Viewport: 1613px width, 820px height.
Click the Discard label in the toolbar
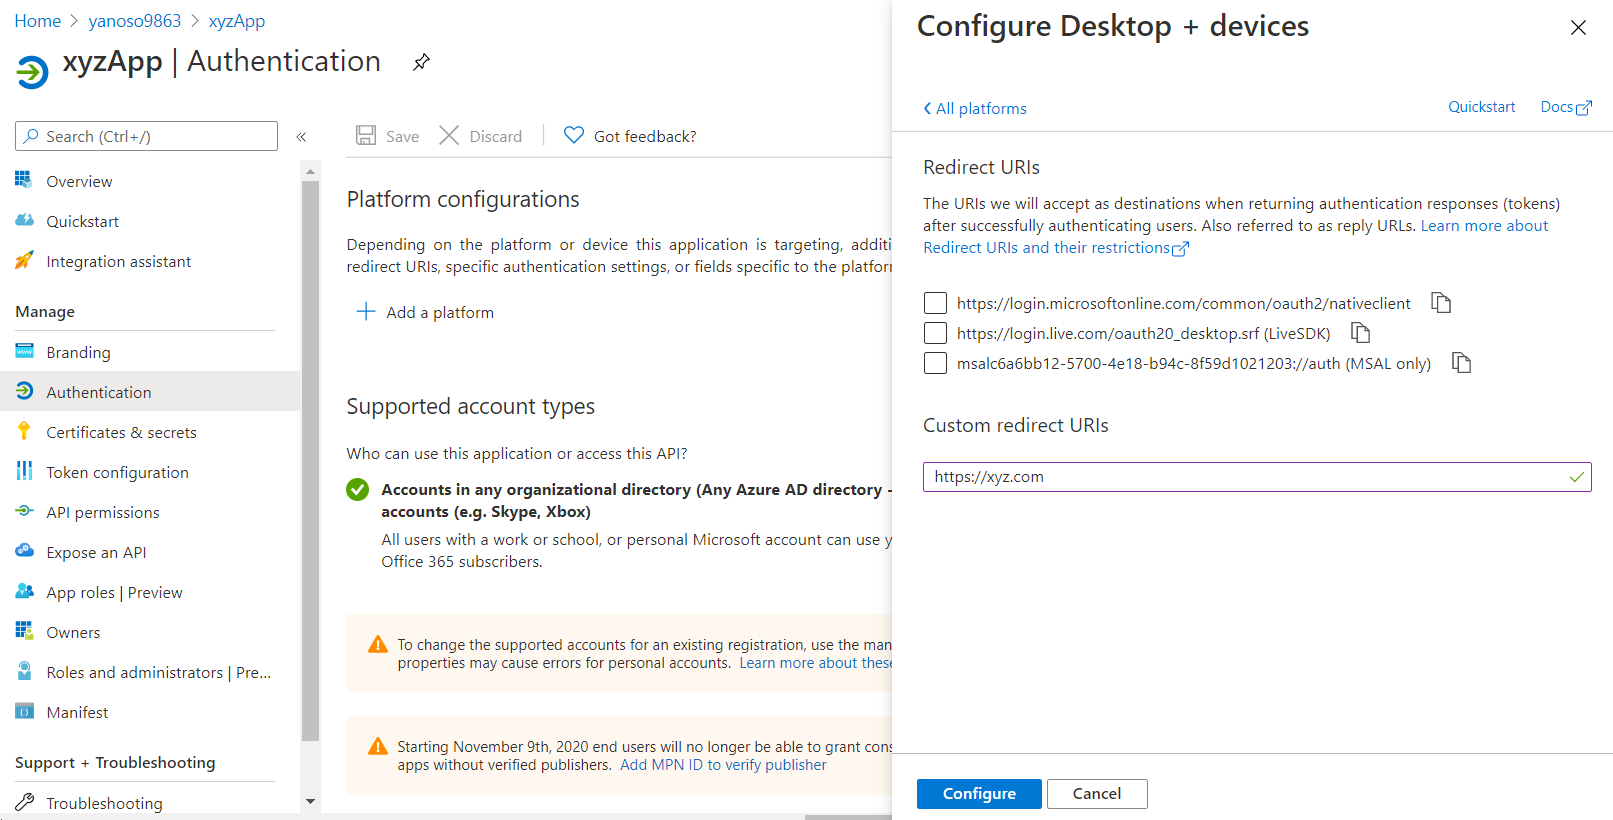496,136
